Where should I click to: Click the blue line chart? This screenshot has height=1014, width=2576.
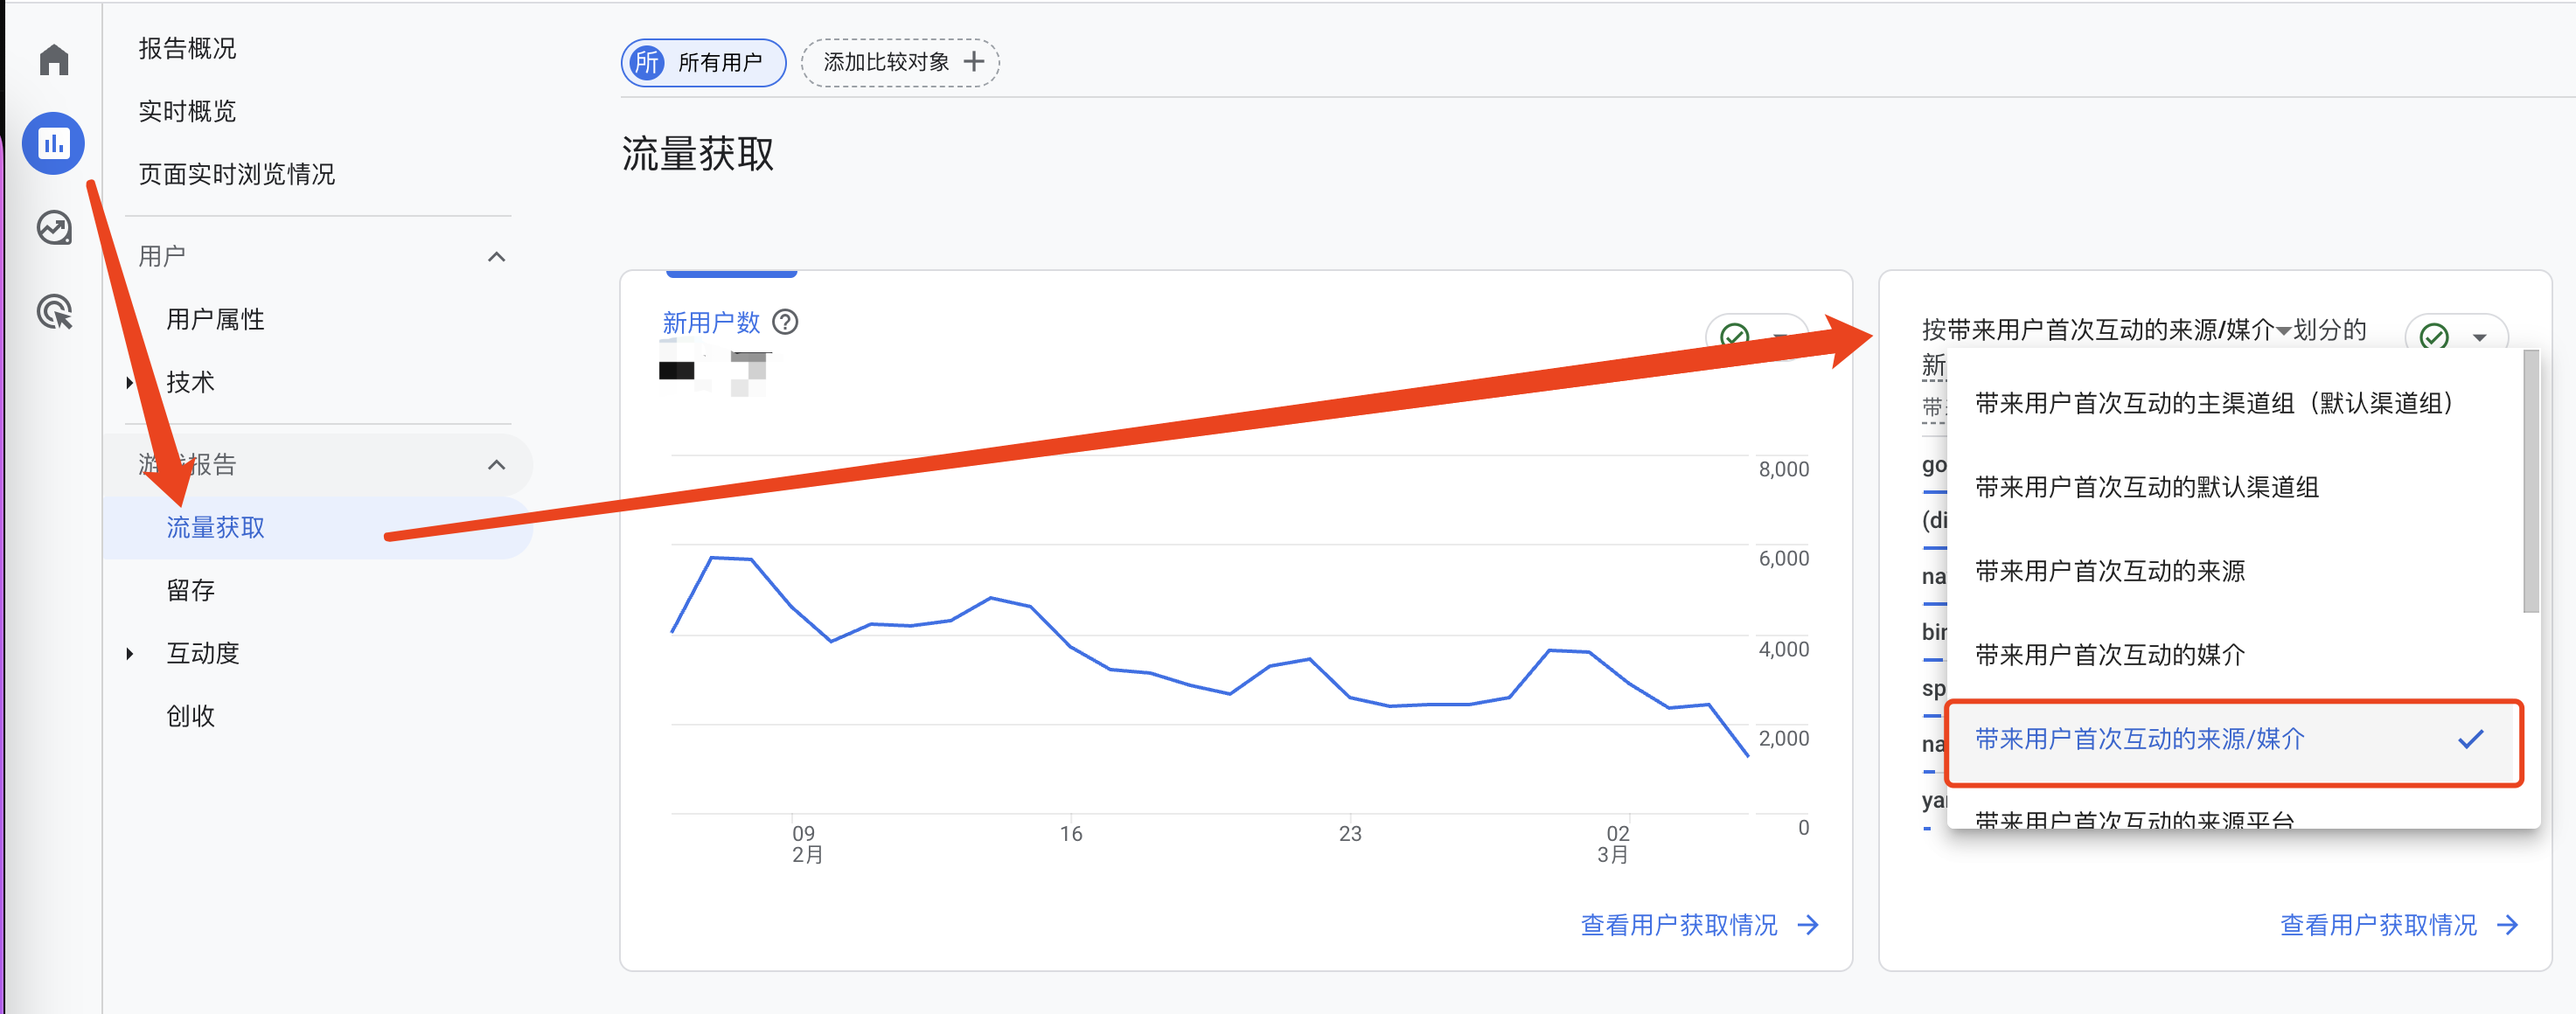(1210, 657)
